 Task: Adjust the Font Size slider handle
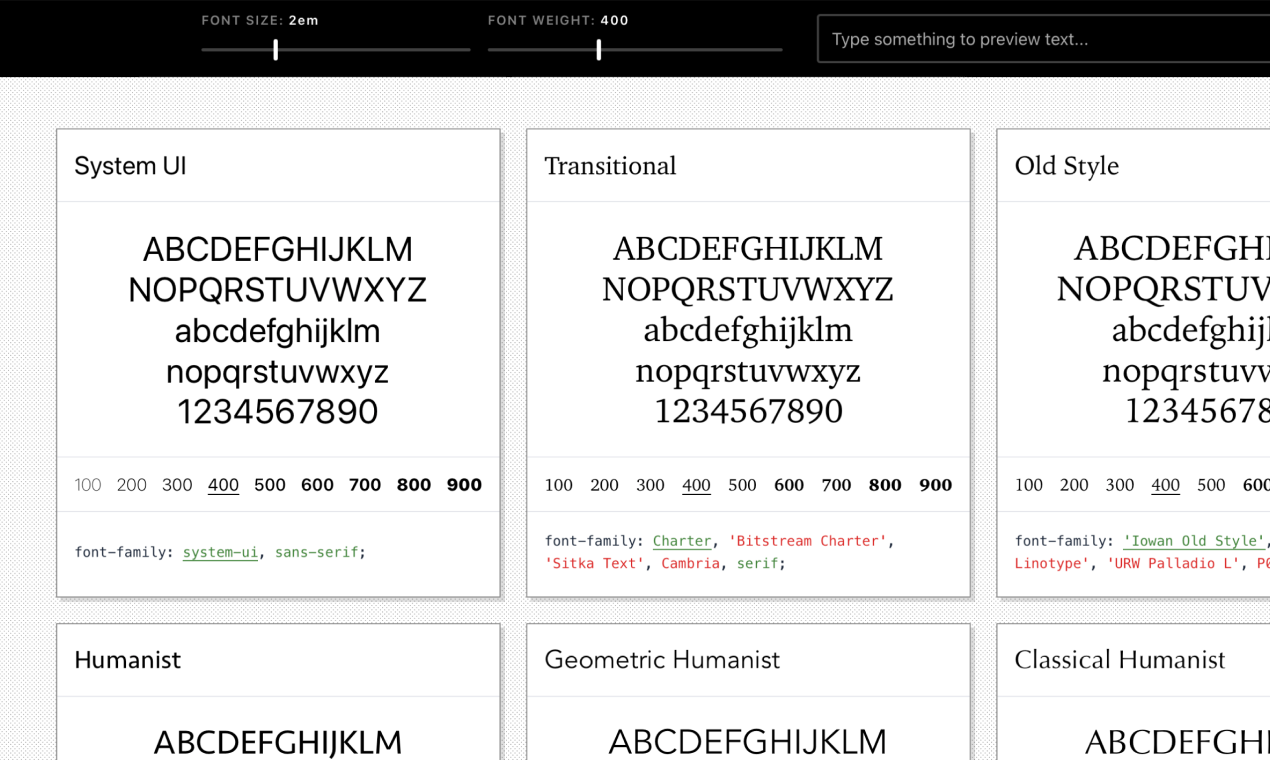(x=276, y=49)
